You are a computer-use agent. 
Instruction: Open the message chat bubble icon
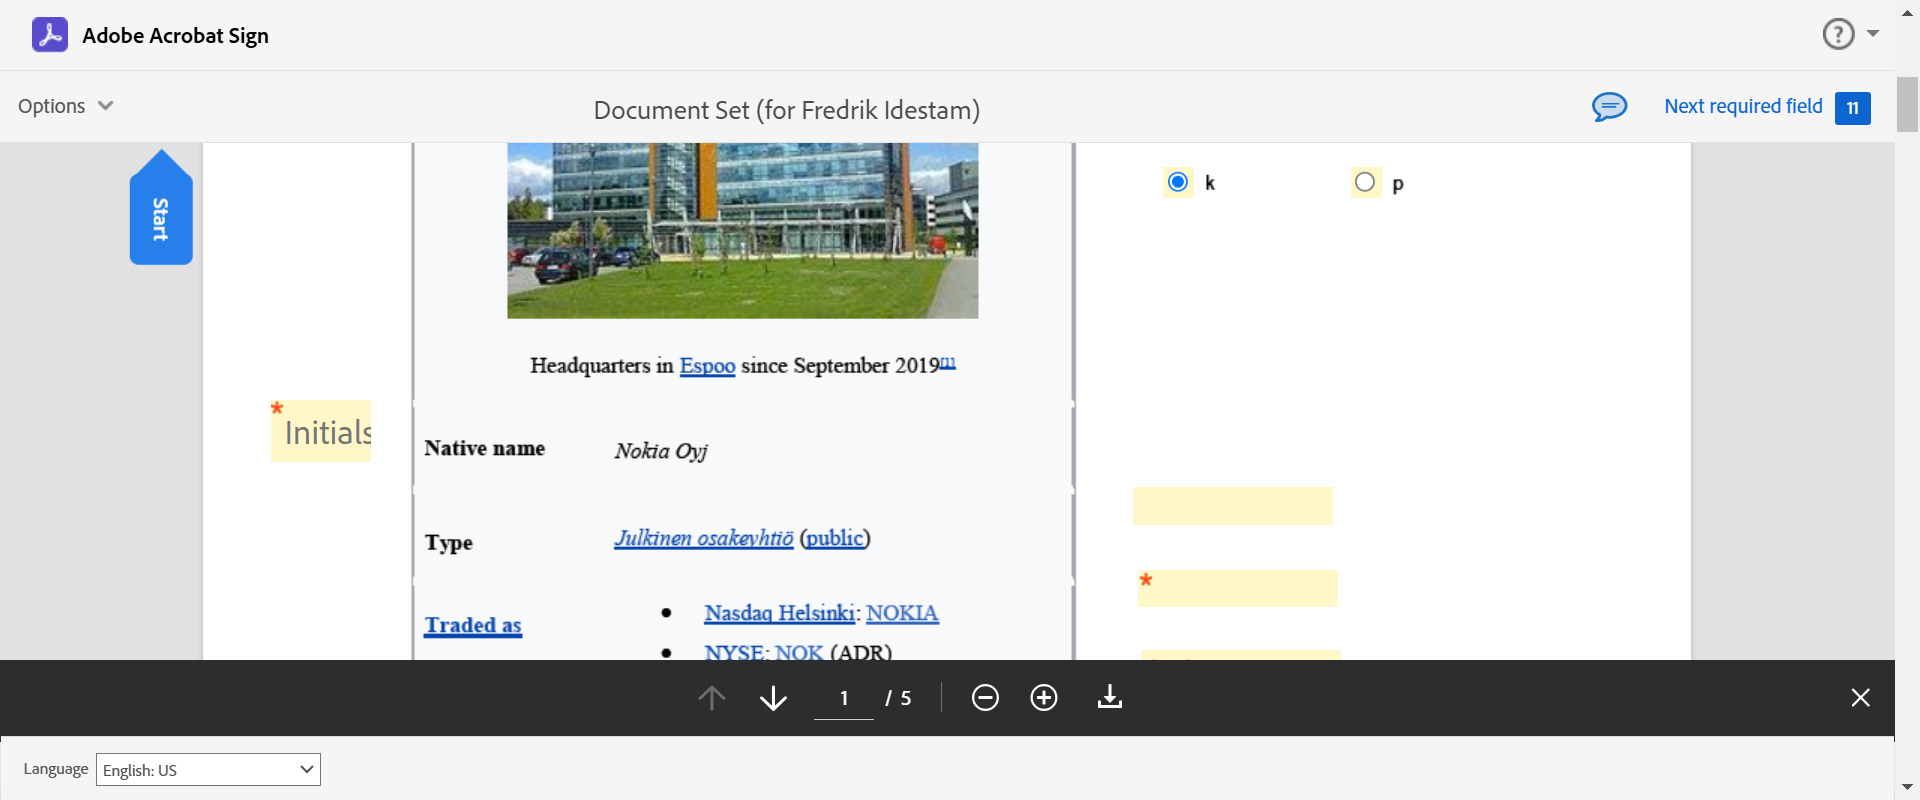[x=1610, y=106]
